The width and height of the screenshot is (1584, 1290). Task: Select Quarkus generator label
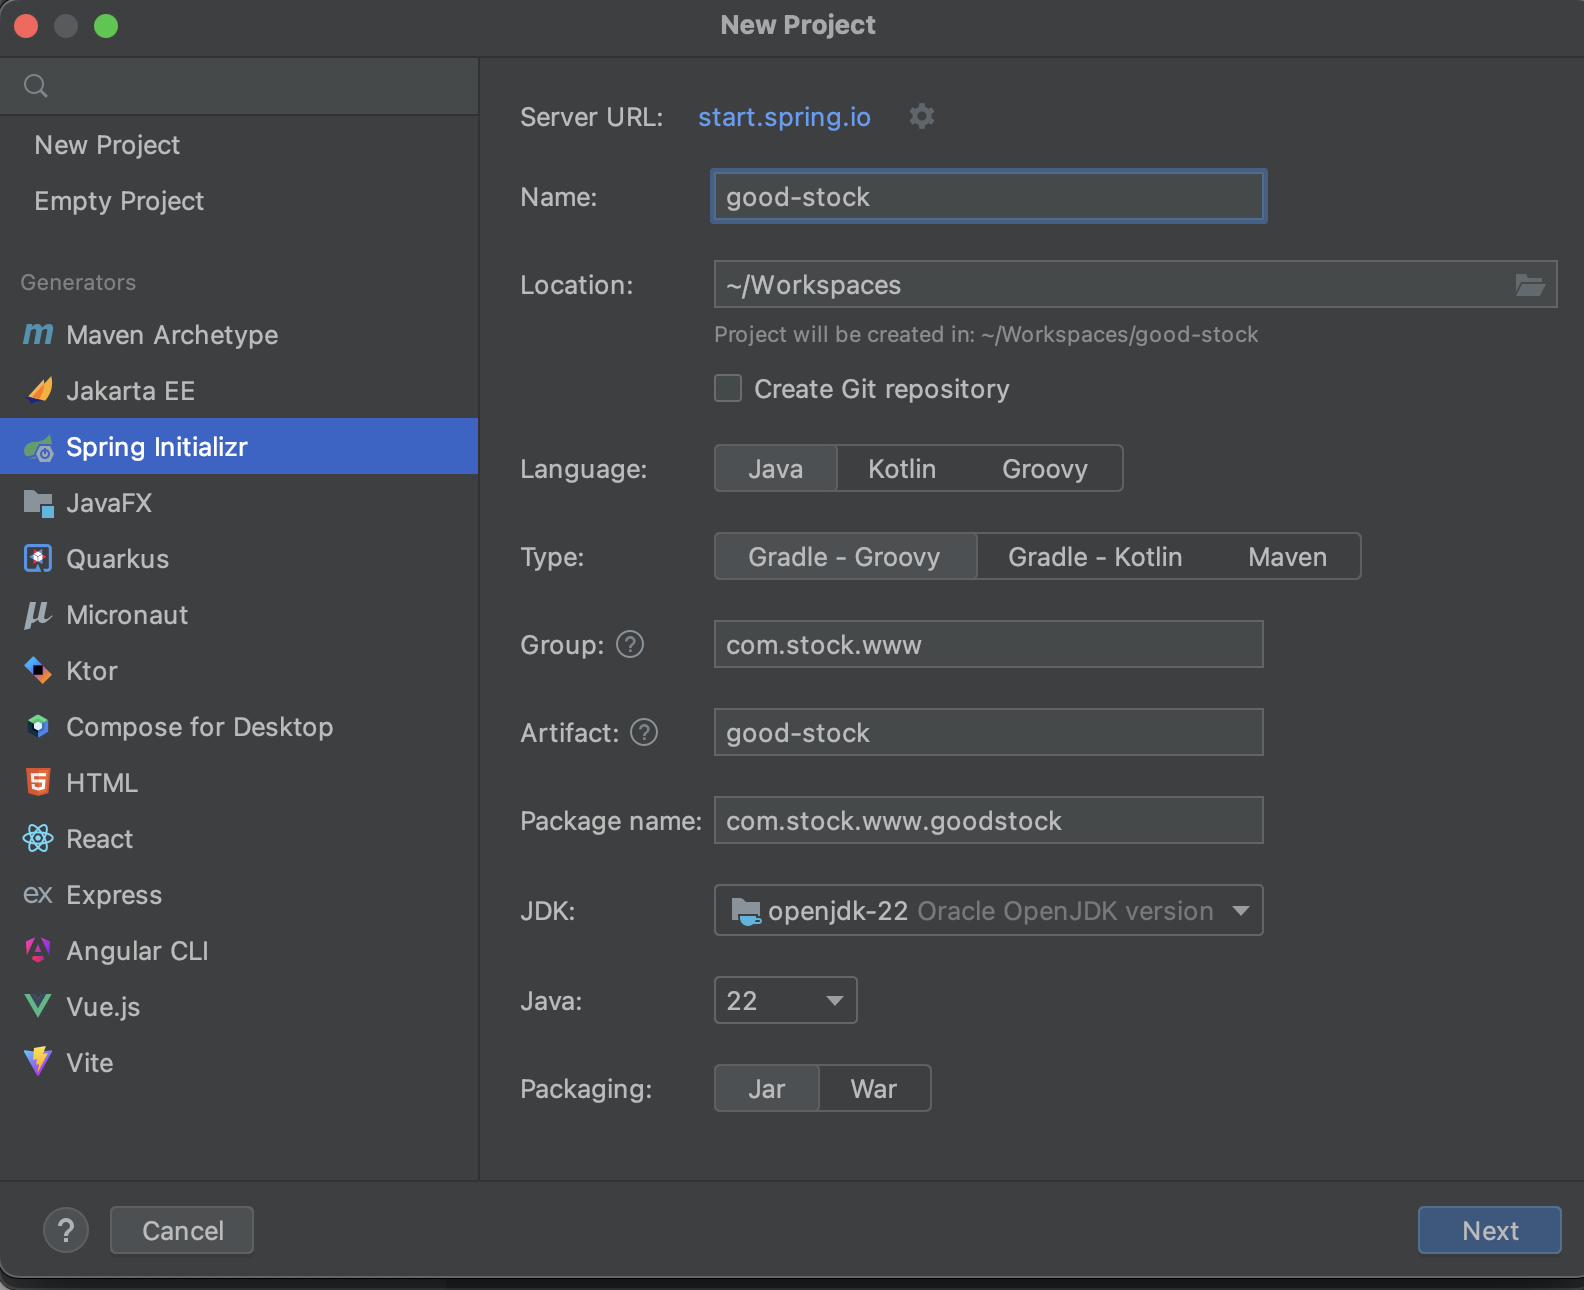[117, 559]
